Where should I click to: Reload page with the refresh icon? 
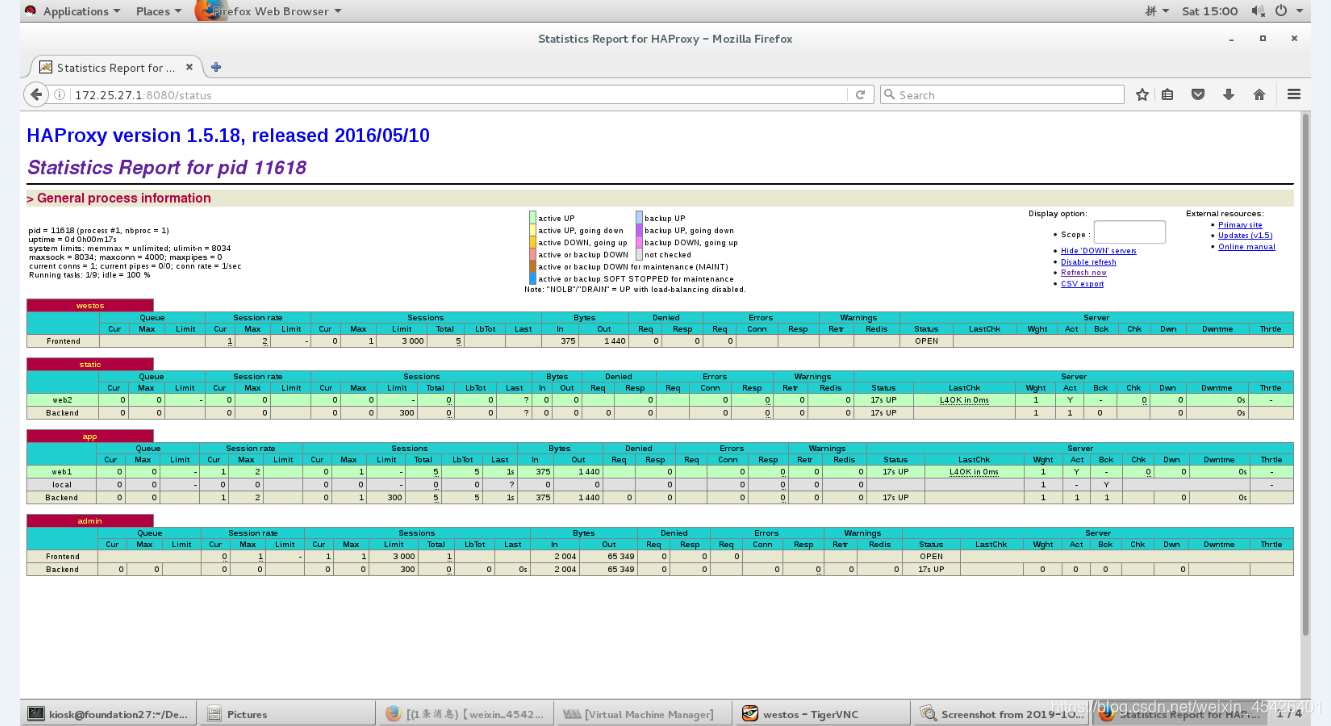click(x=859, y=94)
